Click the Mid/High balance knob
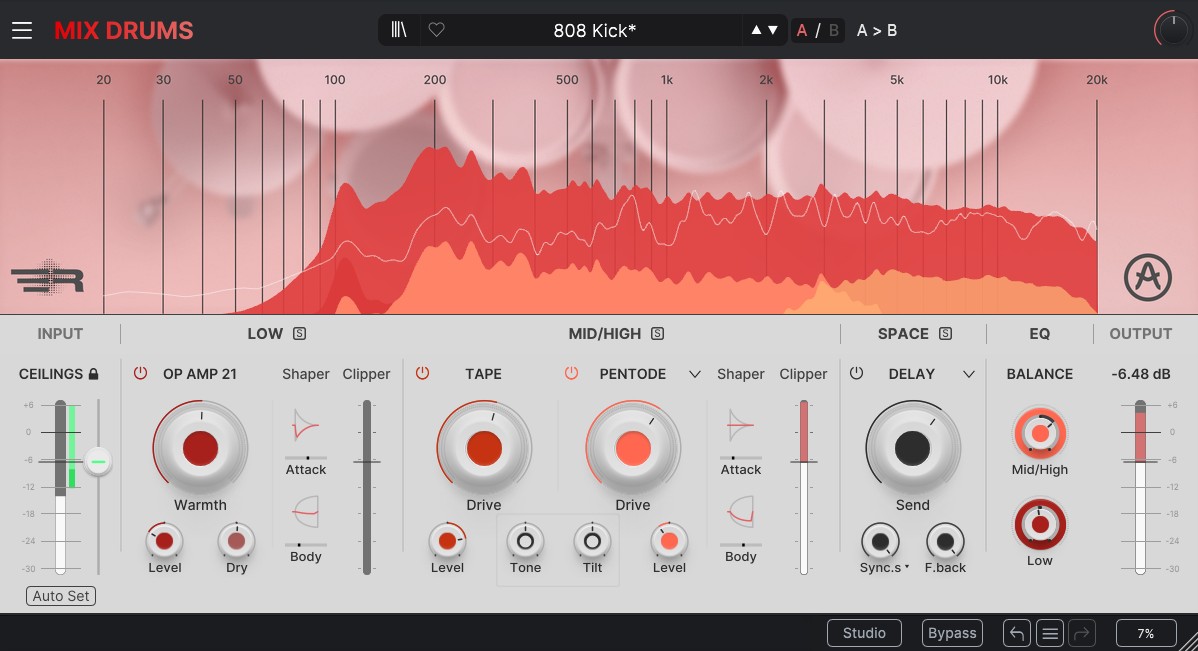 coord(1040,433)
